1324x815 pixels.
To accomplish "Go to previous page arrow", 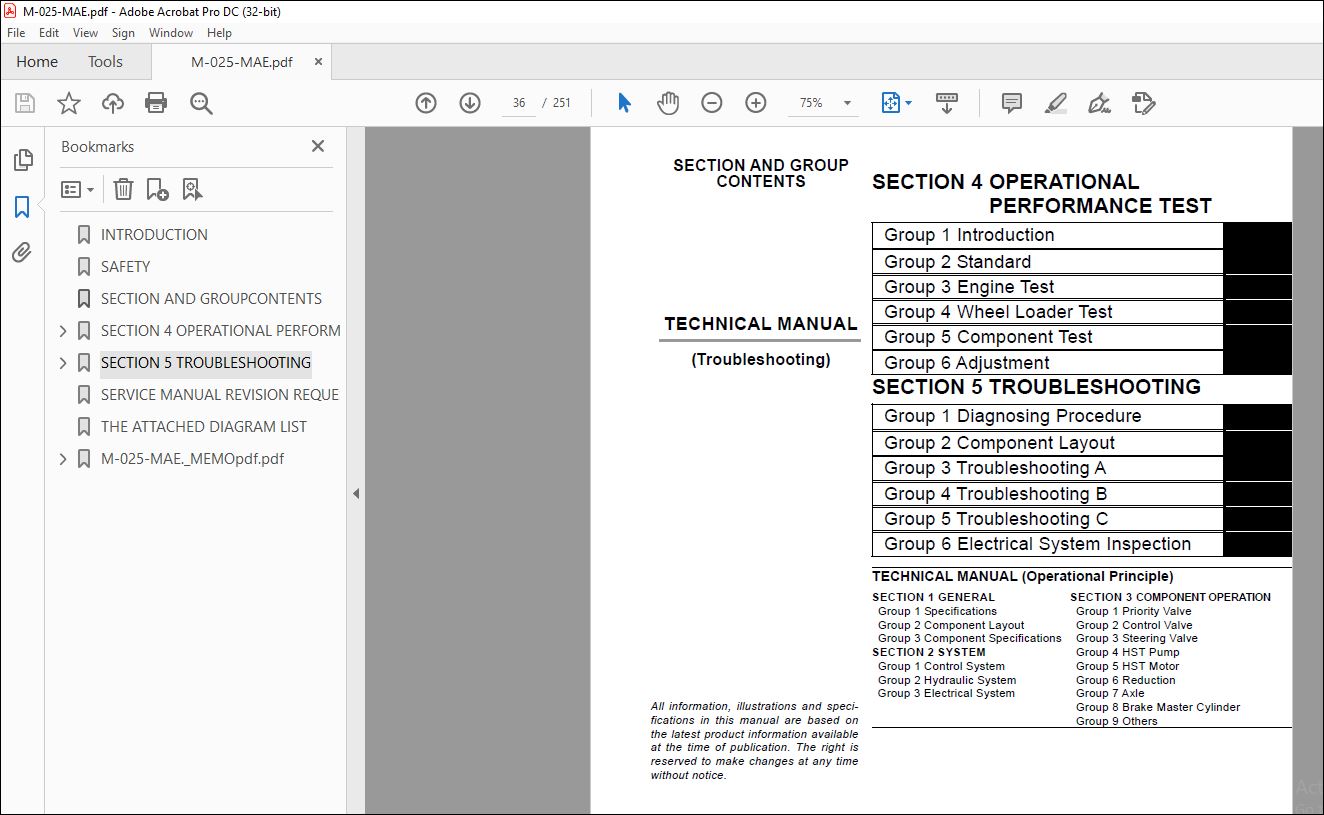I will pyautogui.click(x=426, y=103).
